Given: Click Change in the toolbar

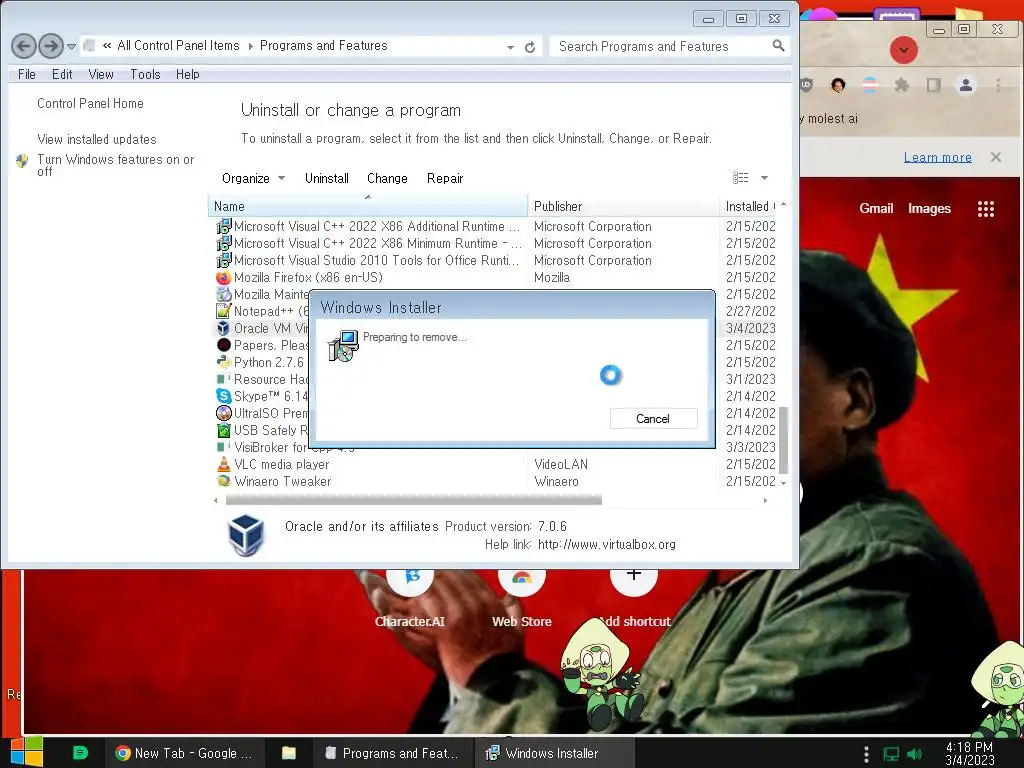Looking at the screenshot, I should point(387,178).
